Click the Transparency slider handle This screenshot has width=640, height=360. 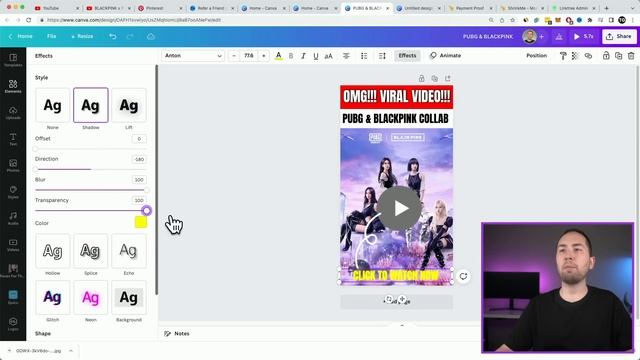(147, 211)
